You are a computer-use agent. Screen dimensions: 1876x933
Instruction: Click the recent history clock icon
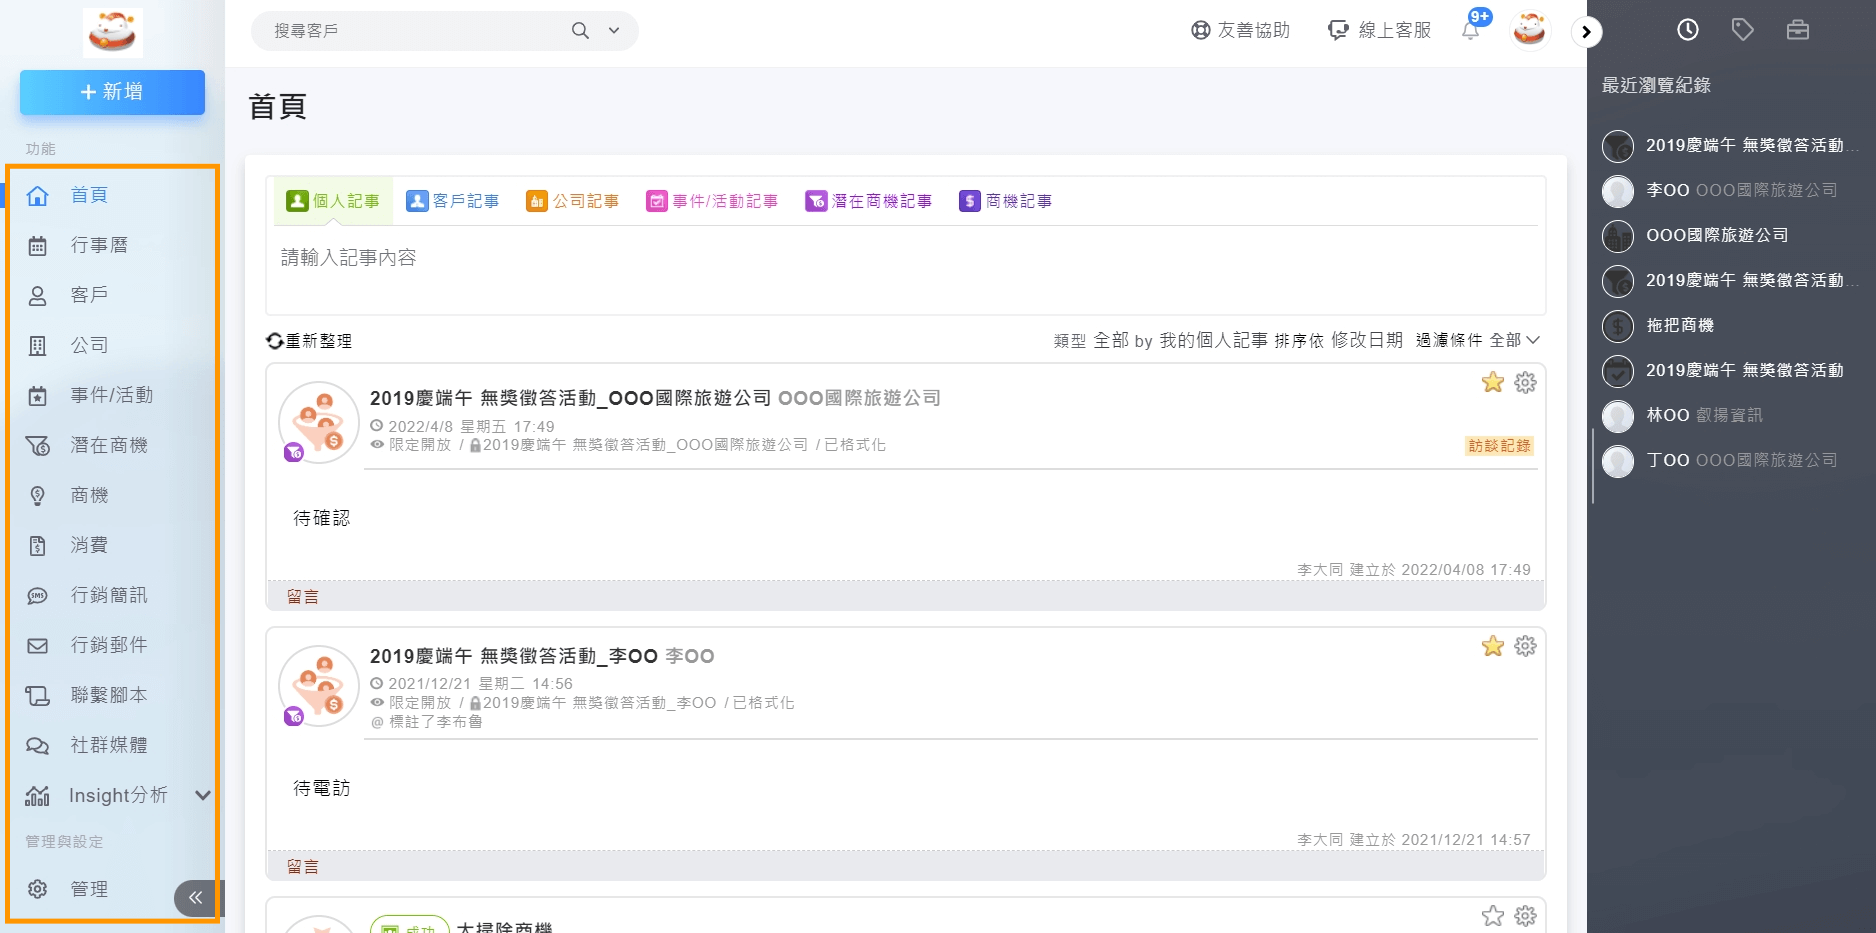[1687, 30]
